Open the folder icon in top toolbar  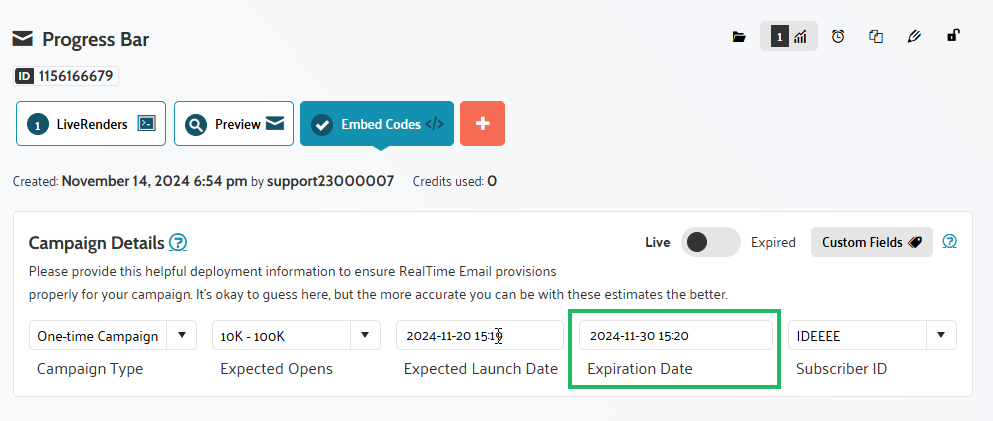(x=739, y=37)
